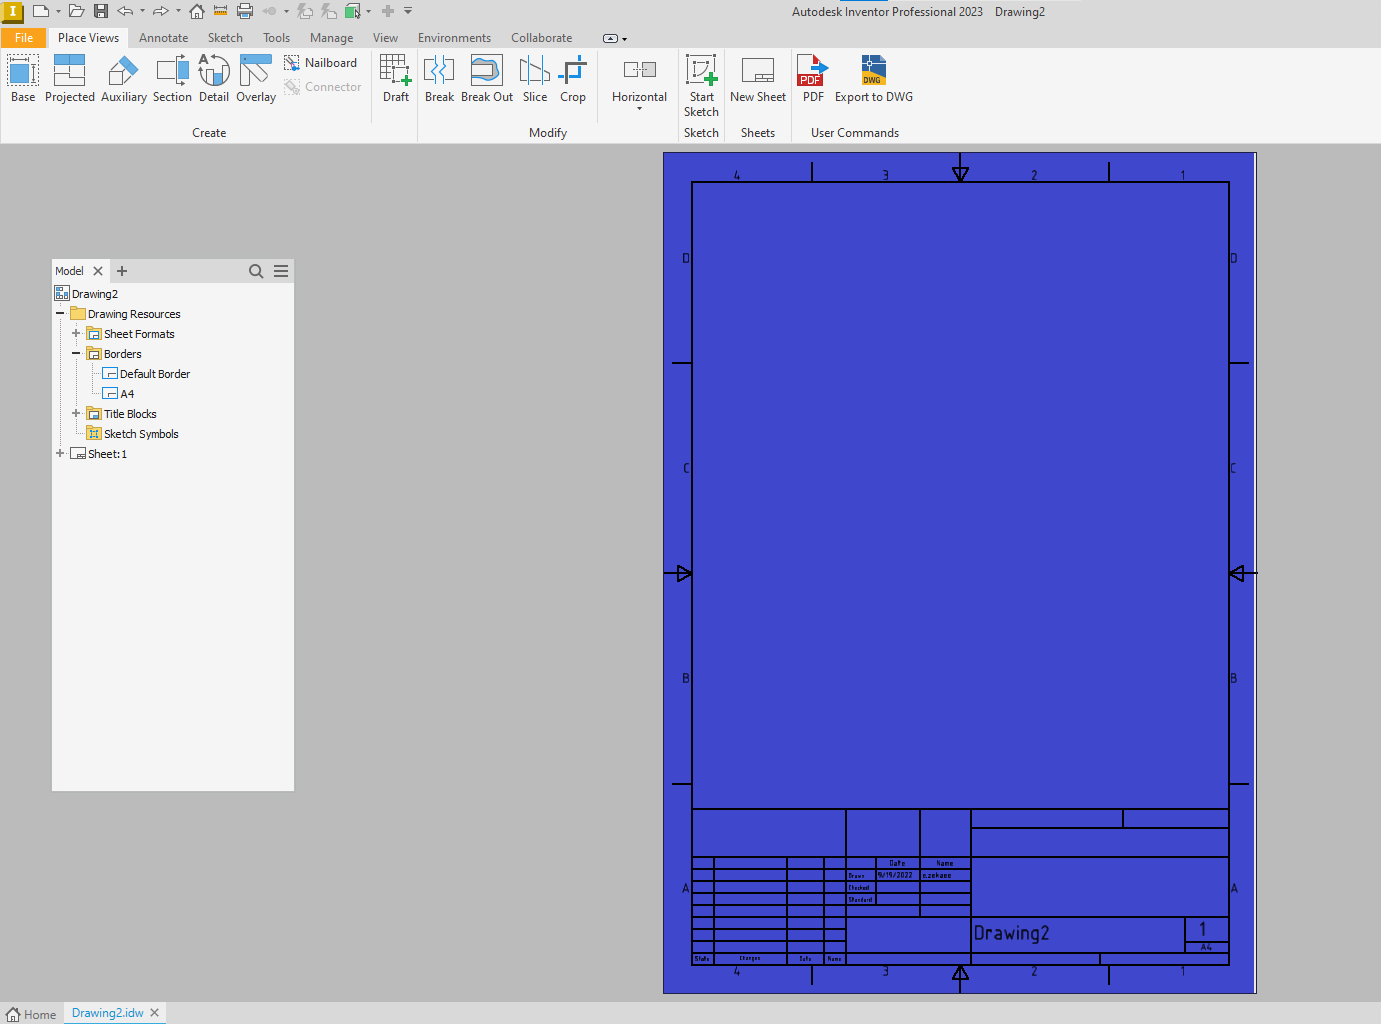Click the Redo icon

160,11
